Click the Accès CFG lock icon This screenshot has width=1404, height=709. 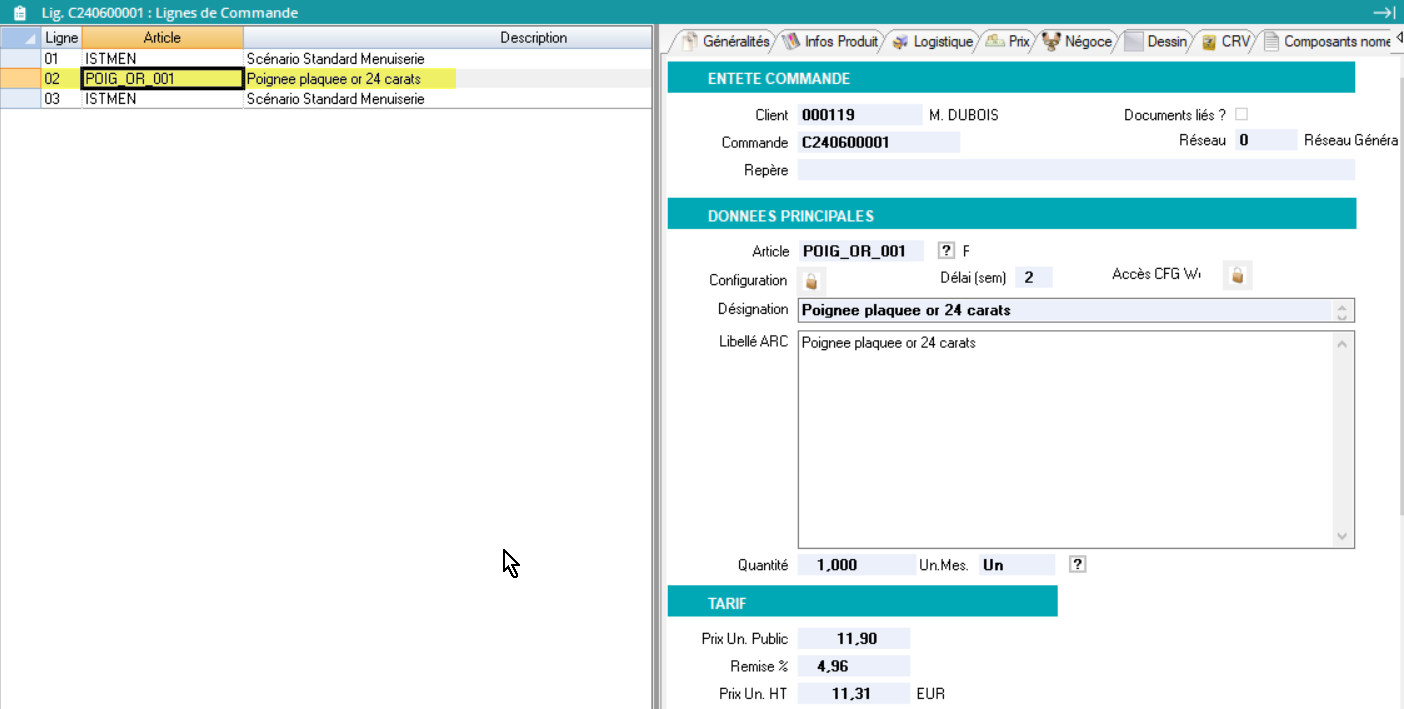[x=1237, y=276]
